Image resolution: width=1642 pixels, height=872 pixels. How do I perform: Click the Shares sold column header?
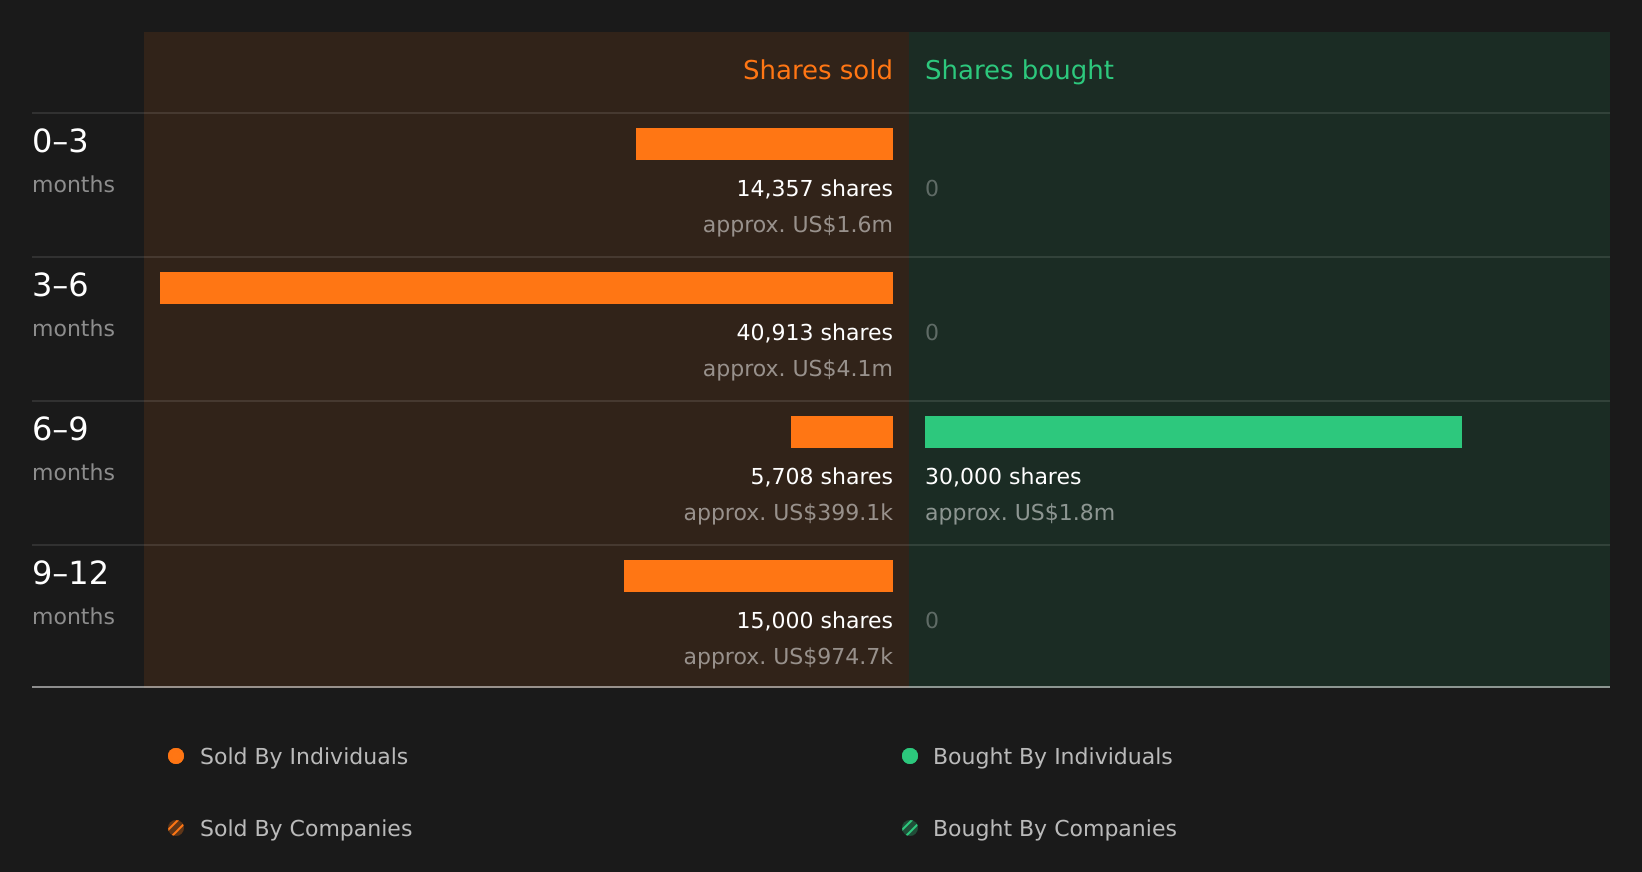pyautogui.click(x=818, y=70)
